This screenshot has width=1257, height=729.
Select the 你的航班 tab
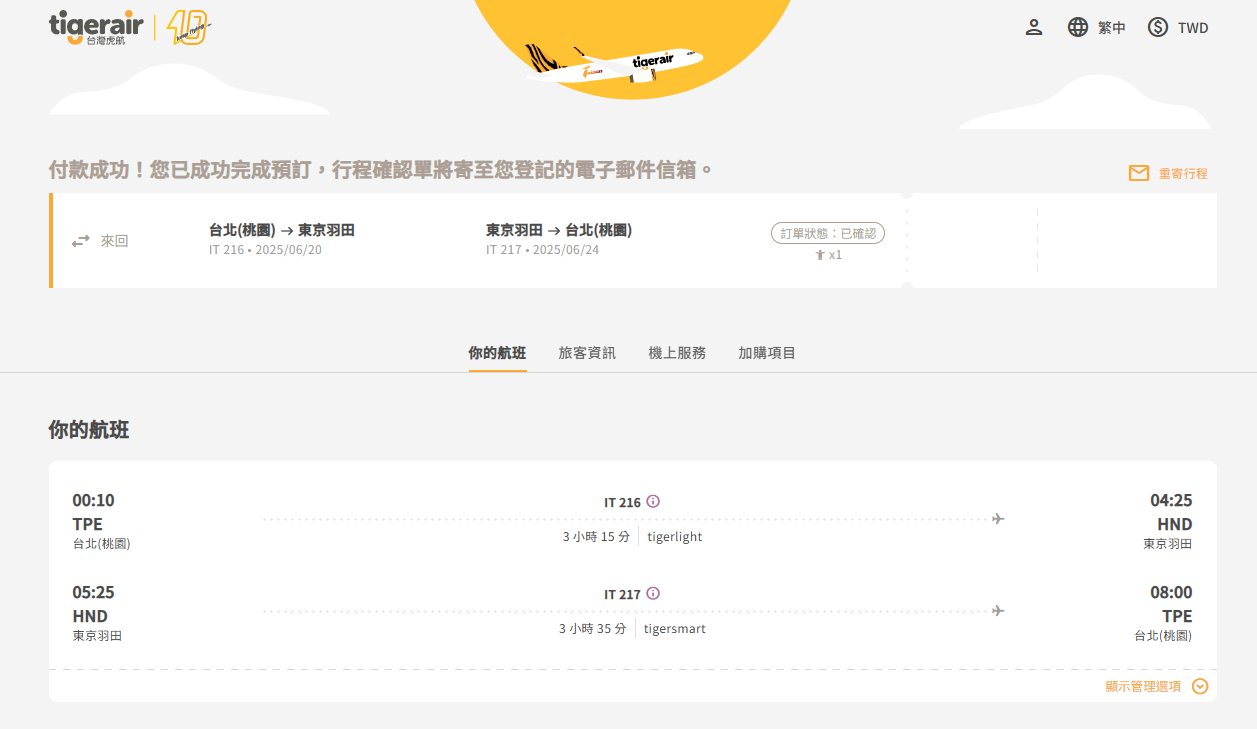click(497, 353)
